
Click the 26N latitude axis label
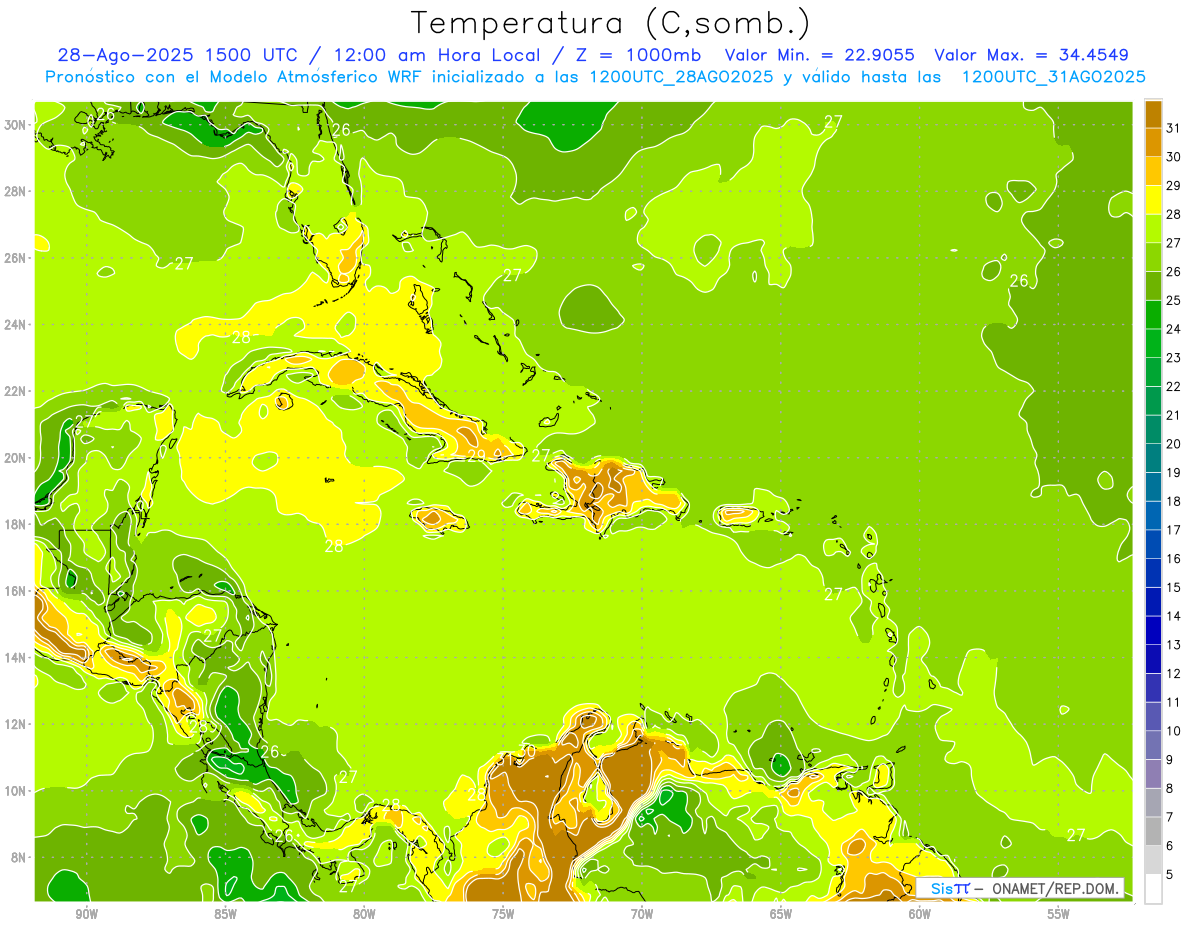tap(16, 258)
